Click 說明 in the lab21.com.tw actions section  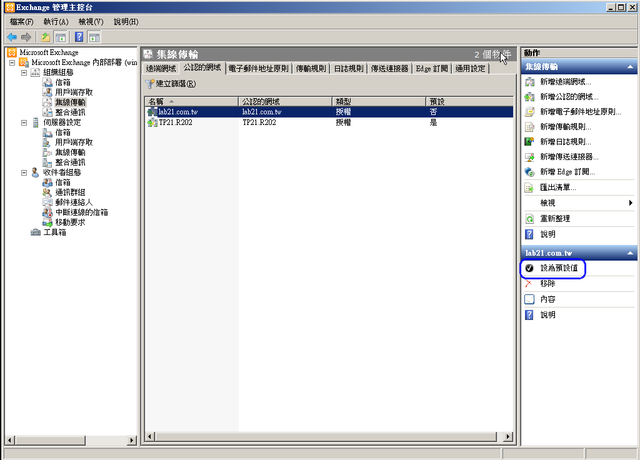[x=548, y=315]
